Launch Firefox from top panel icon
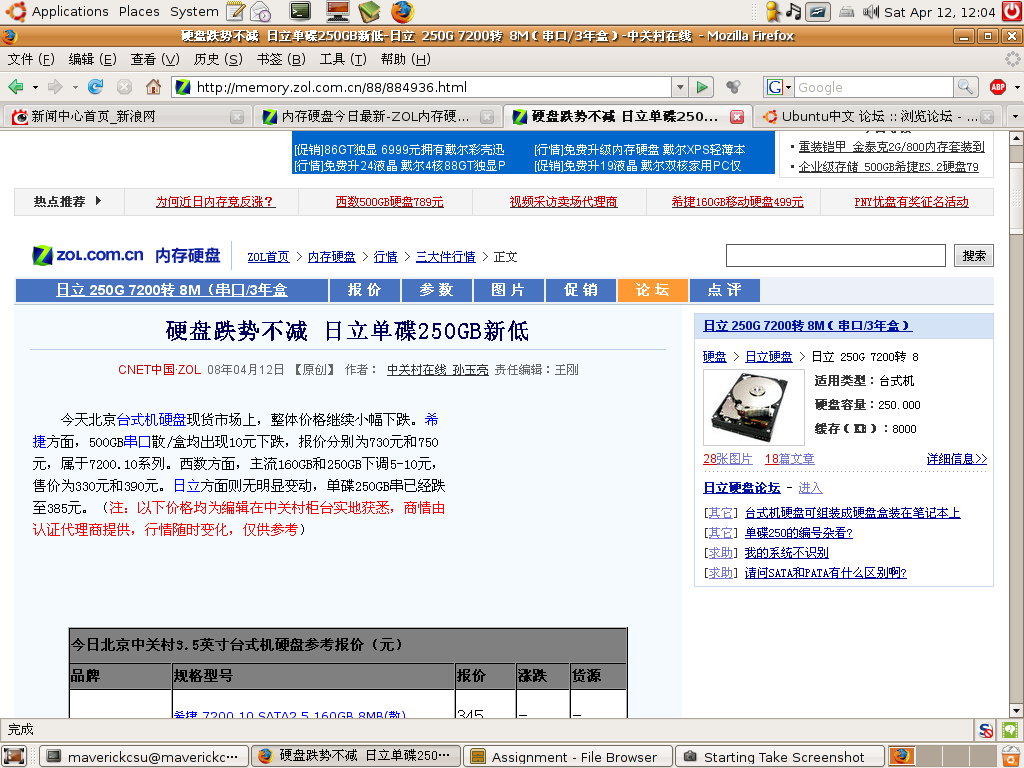The image size is (1024, 768). pos(402,11)
